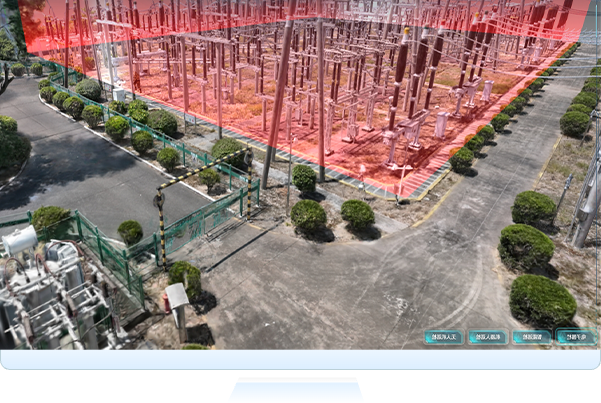Screen dimensions: 601x403
Task: Select the steel utility pole beside roadside shrubs
Action: pyautogui.click(x=587, y=200)
